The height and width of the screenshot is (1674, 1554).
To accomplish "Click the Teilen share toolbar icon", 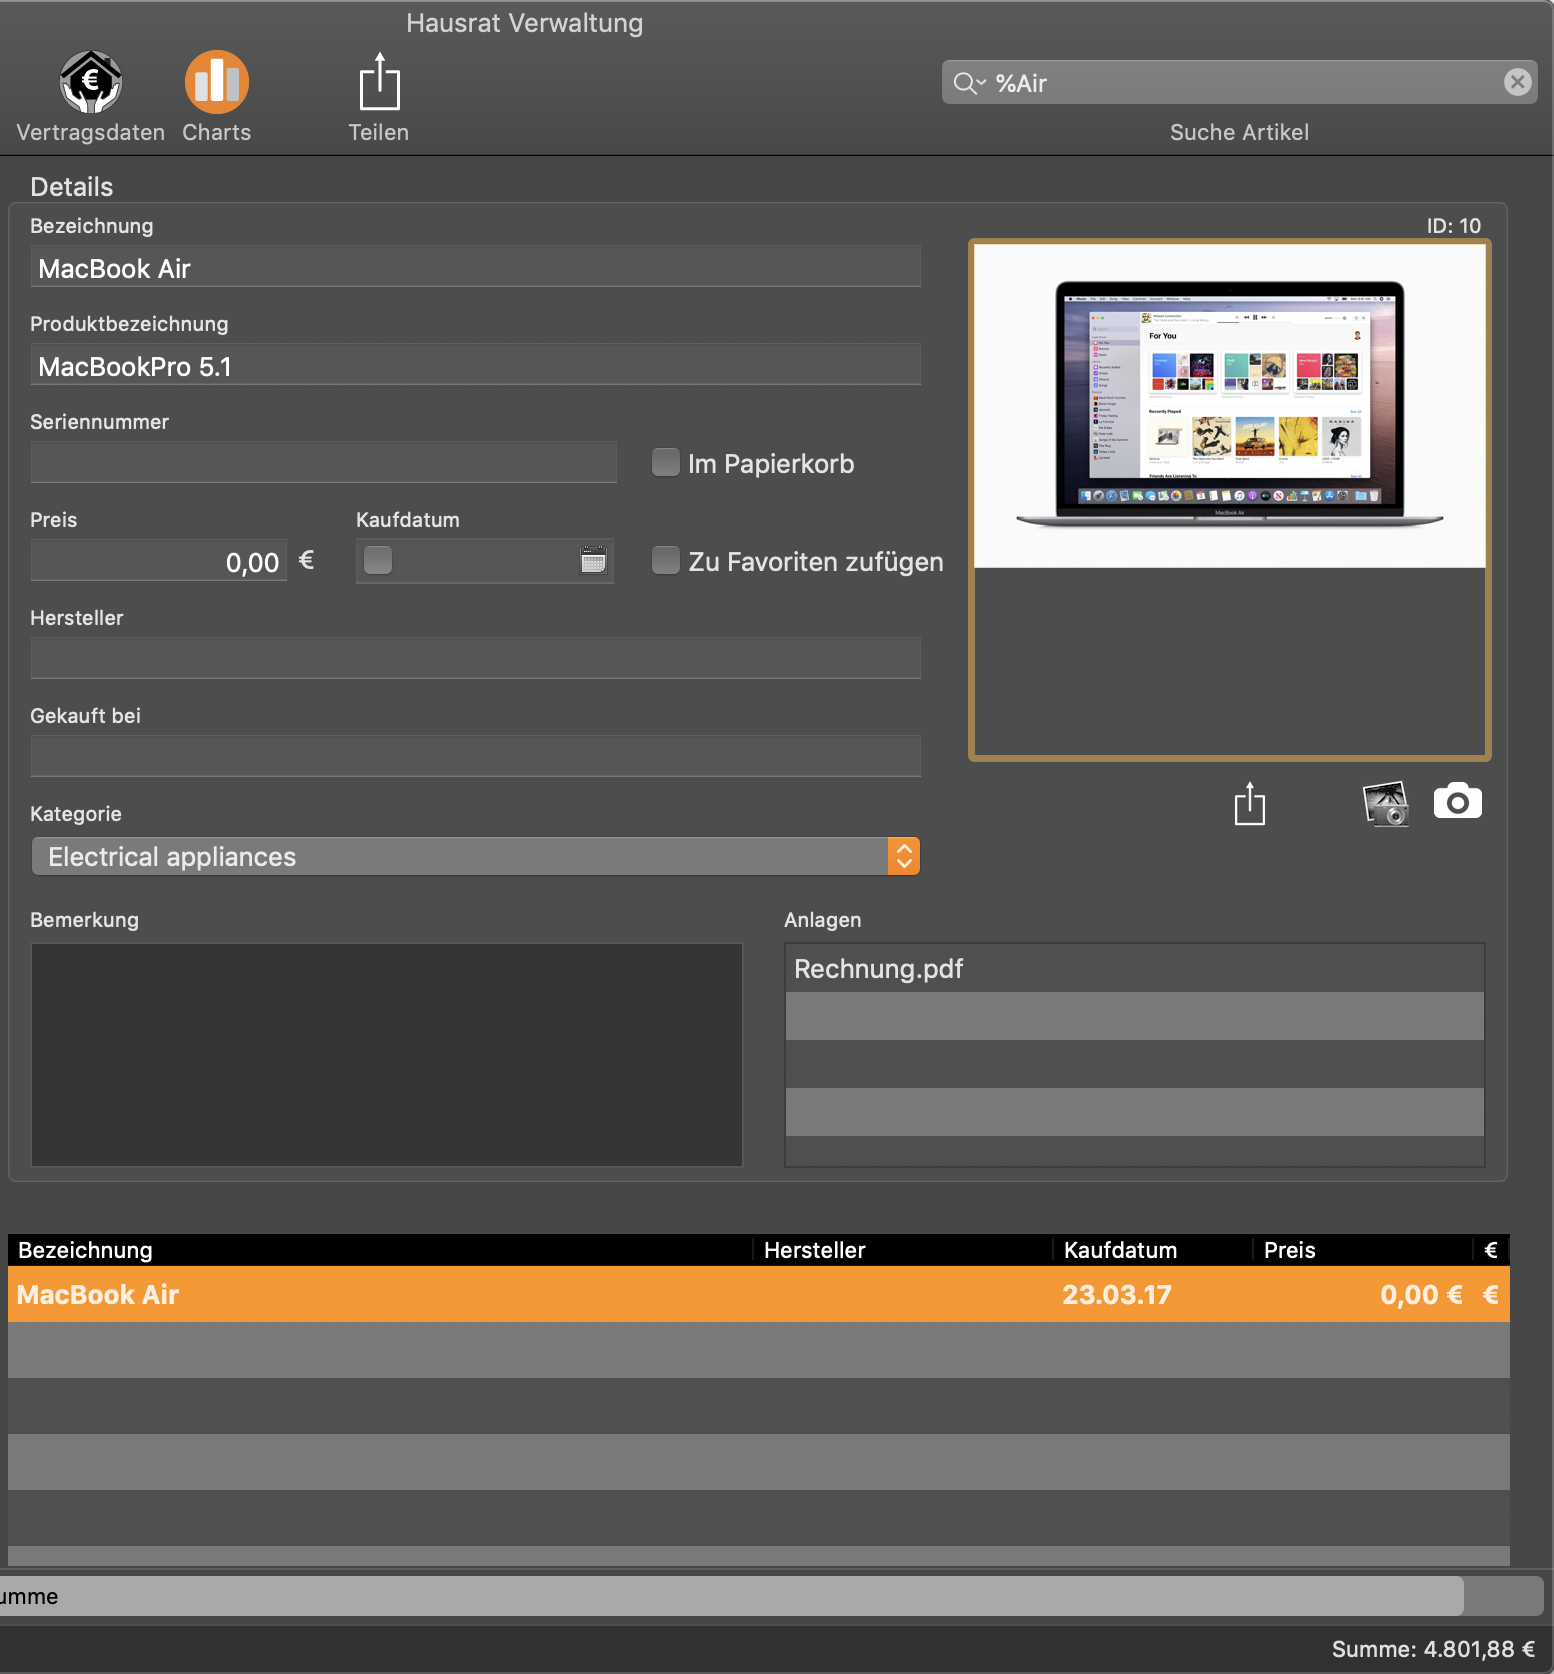I will point(379,82).
